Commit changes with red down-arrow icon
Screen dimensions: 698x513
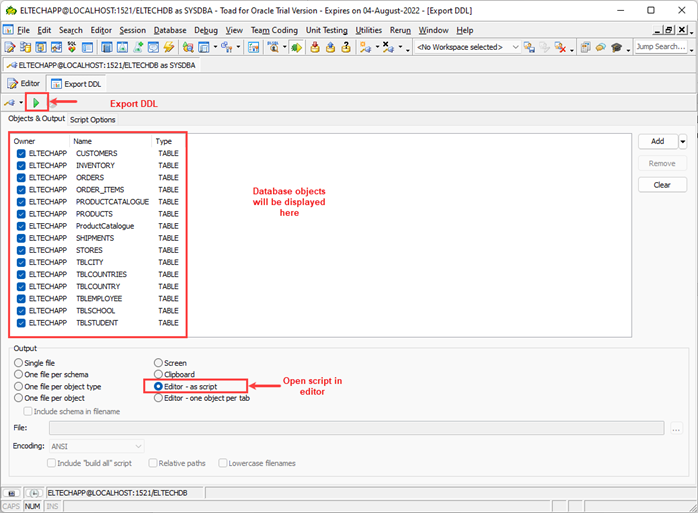[315, 47]
